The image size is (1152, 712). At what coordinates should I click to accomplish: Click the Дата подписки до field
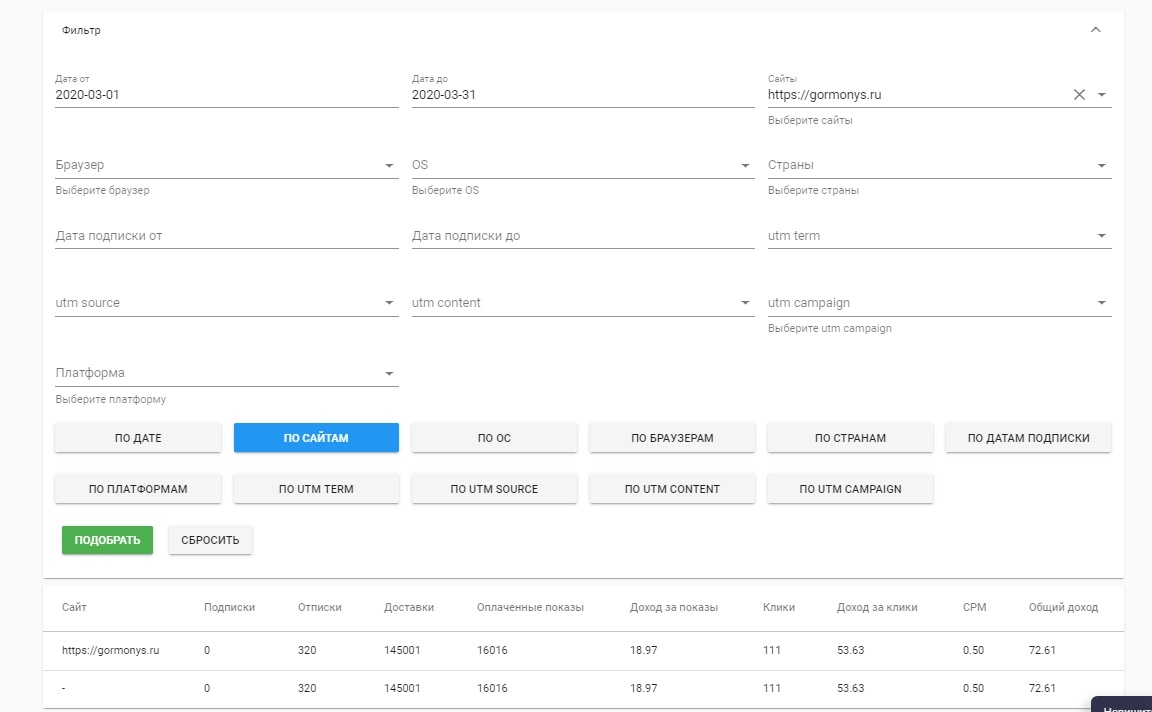(x=582, y=237)
